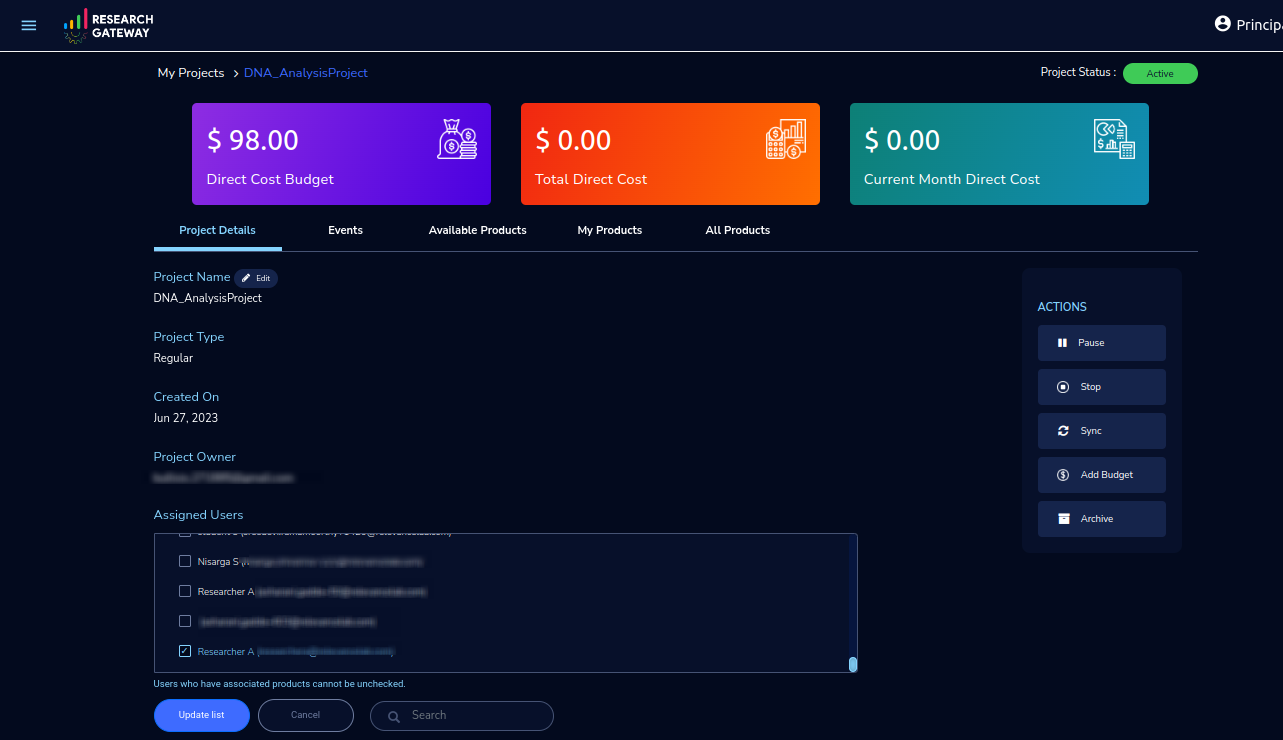Open the Available Products tab
This screenshot has height=740, width=1283.
478,230
